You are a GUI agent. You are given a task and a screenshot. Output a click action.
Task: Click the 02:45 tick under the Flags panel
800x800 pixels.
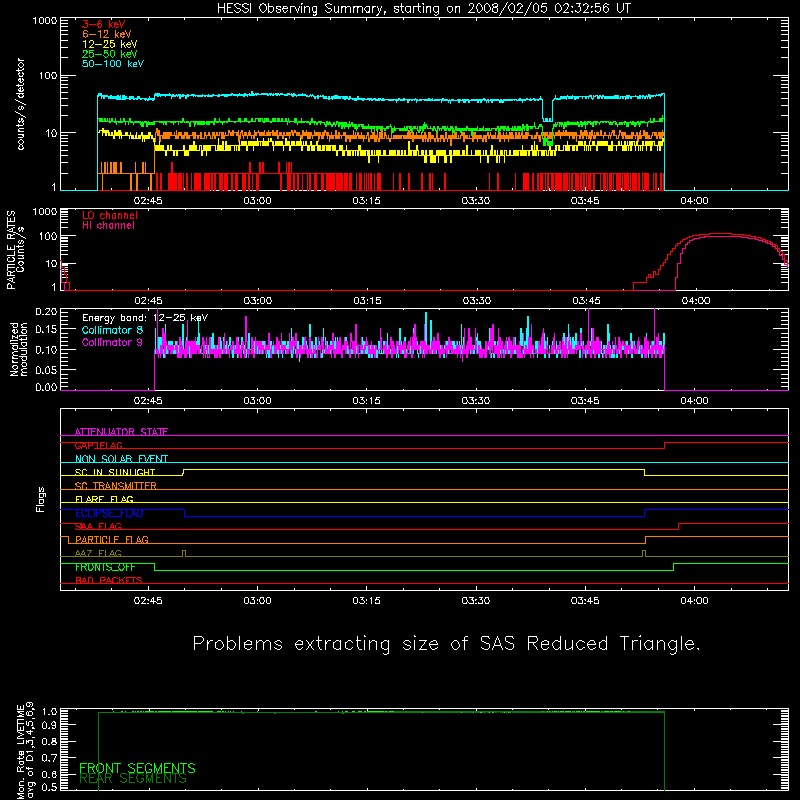(x=148, y=601)
